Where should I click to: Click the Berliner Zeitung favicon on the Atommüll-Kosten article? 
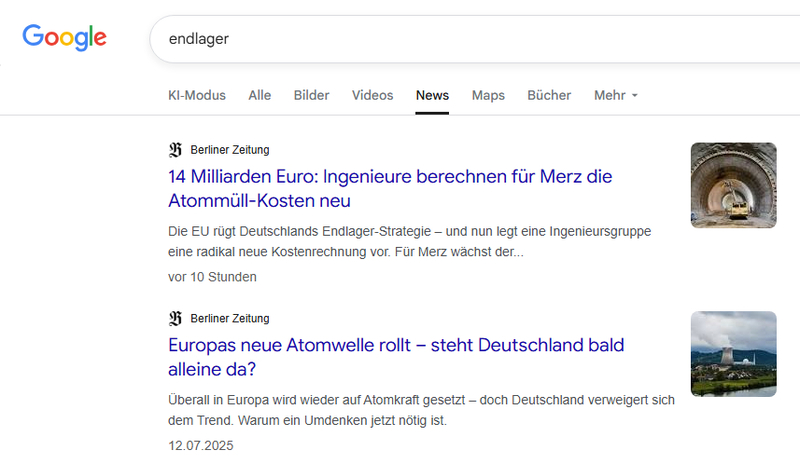pos(176,150)
